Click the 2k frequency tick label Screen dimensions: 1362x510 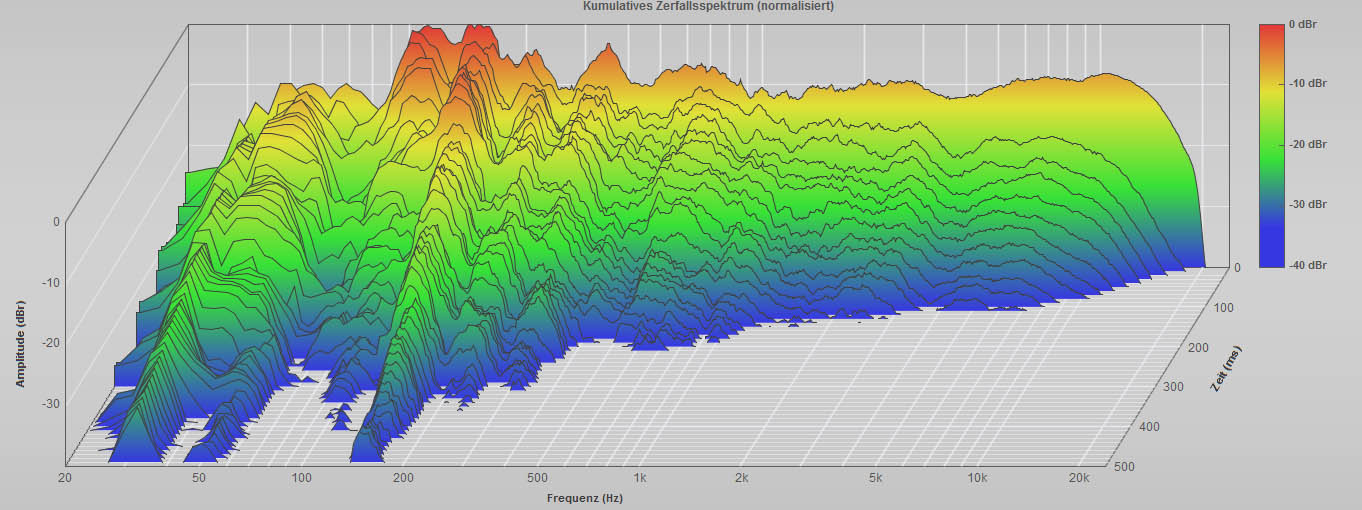click(742, 479)
